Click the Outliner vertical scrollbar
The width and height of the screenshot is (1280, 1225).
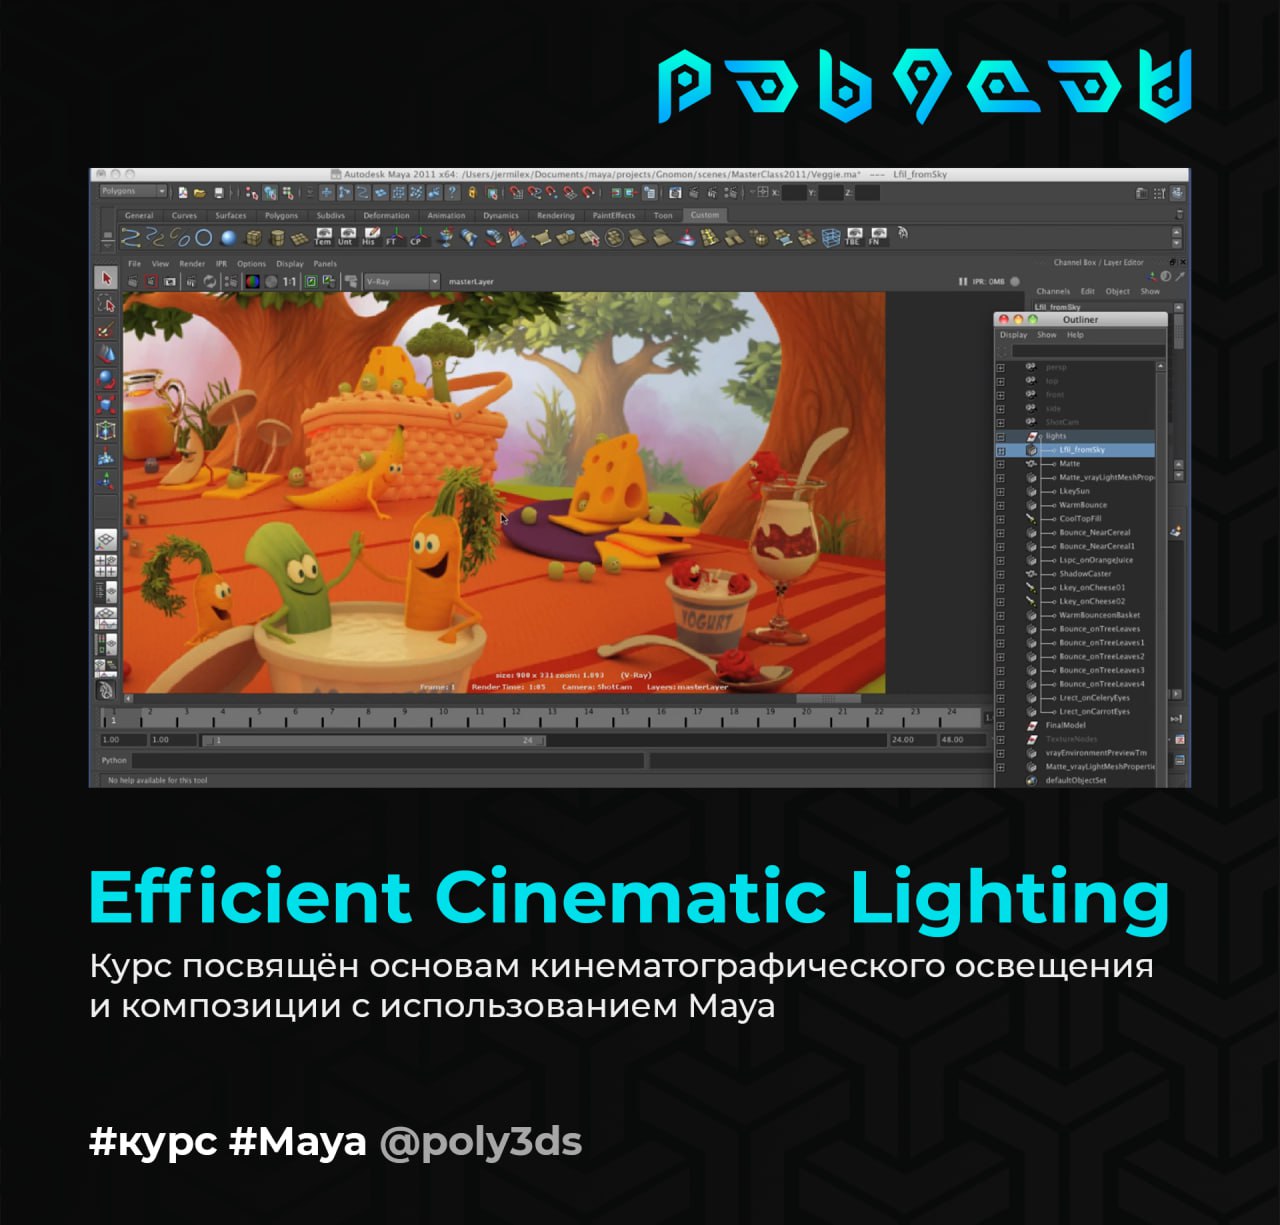point(1161,574)
